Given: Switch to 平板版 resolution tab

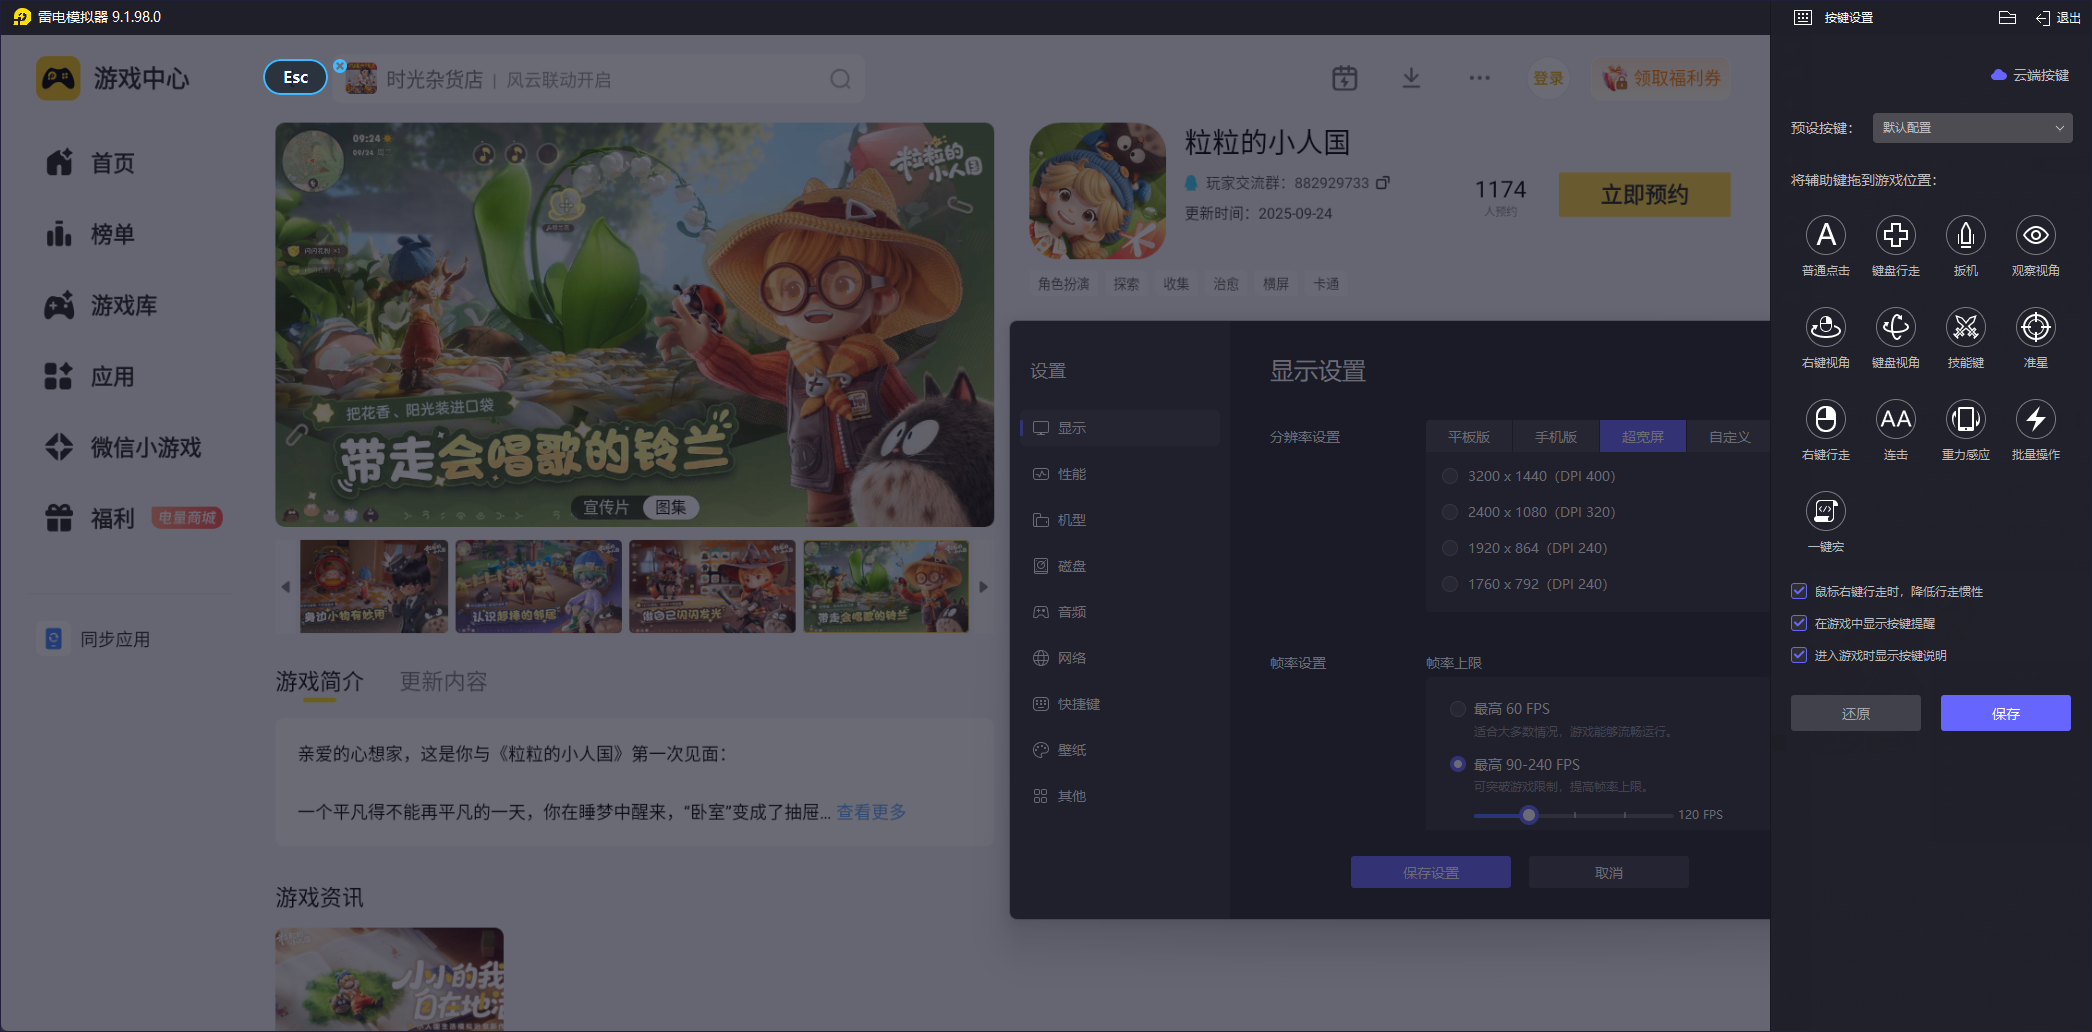Looking at the screenshot, I should (1469, 437).
